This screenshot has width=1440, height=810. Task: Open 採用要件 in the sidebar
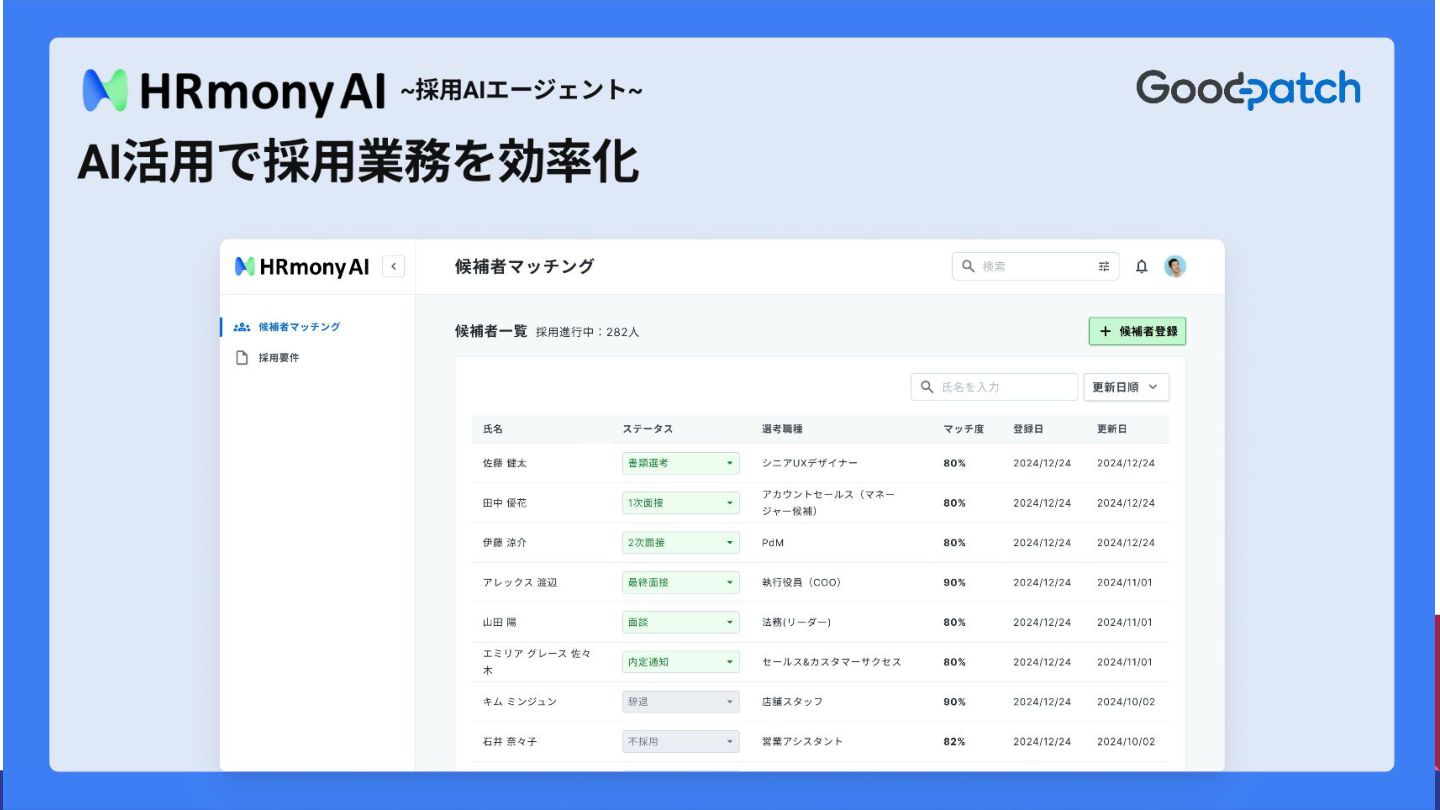(x=279, y=358)
